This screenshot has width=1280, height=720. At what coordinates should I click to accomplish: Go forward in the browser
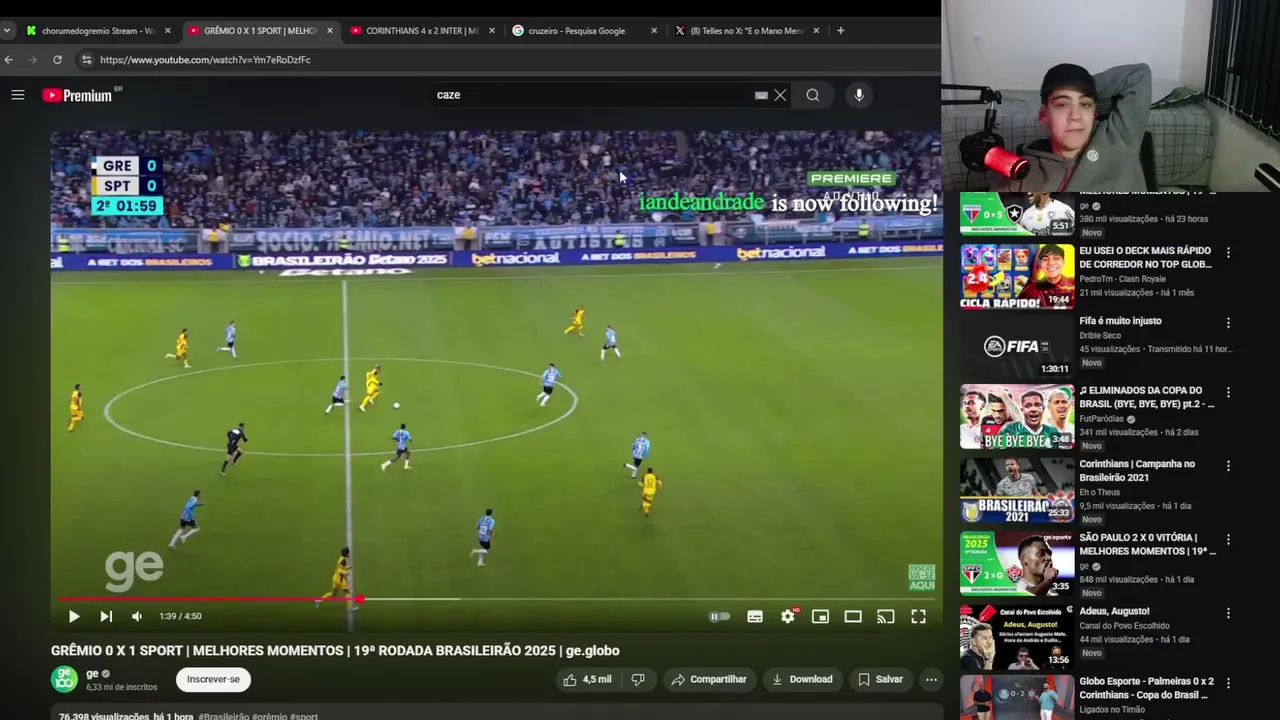click(32, 60)
